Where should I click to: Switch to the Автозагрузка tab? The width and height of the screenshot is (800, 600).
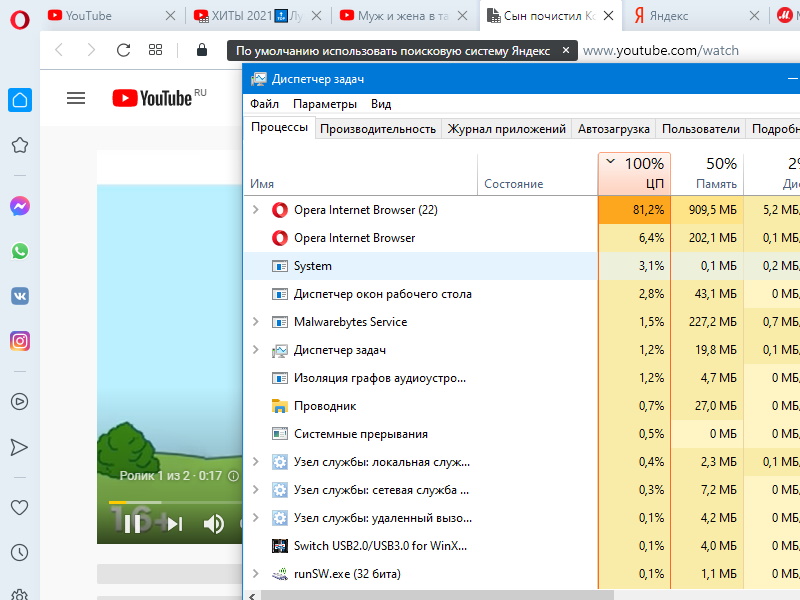point(614,129)
